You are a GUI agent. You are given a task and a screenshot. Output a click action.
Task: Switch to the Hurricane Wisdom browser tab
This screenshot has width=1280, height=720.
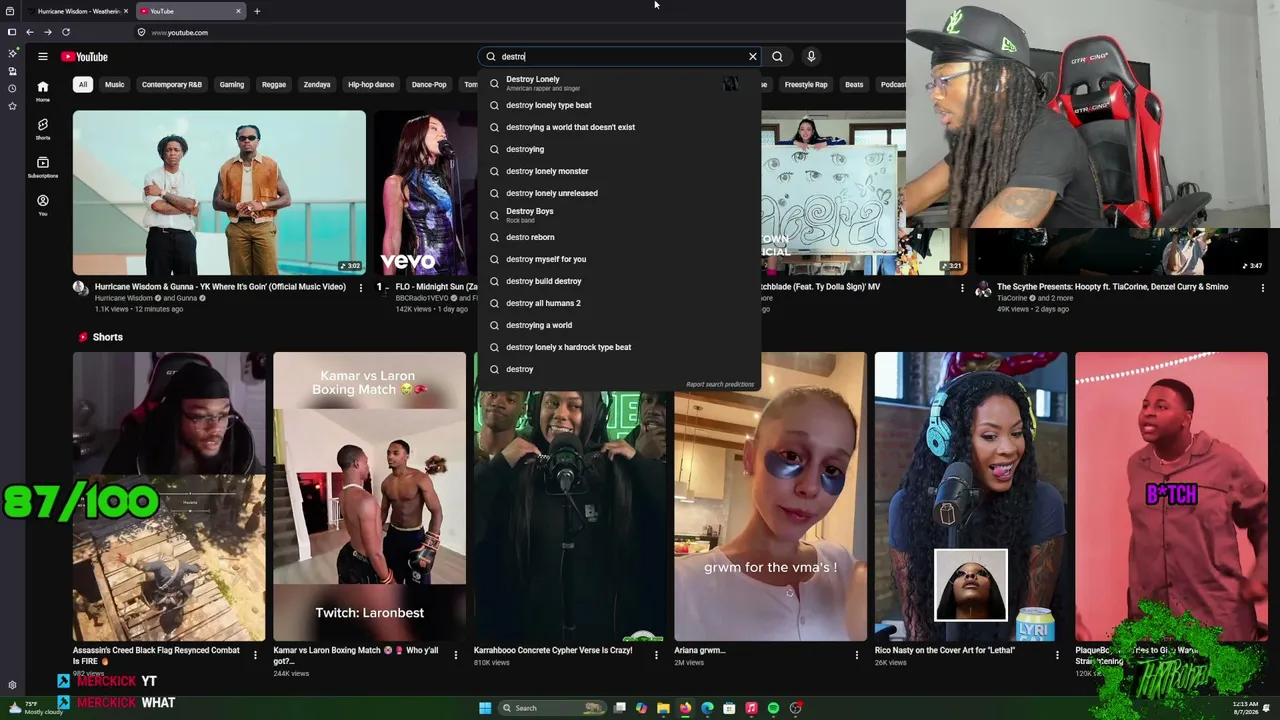(x=78, y=11)
